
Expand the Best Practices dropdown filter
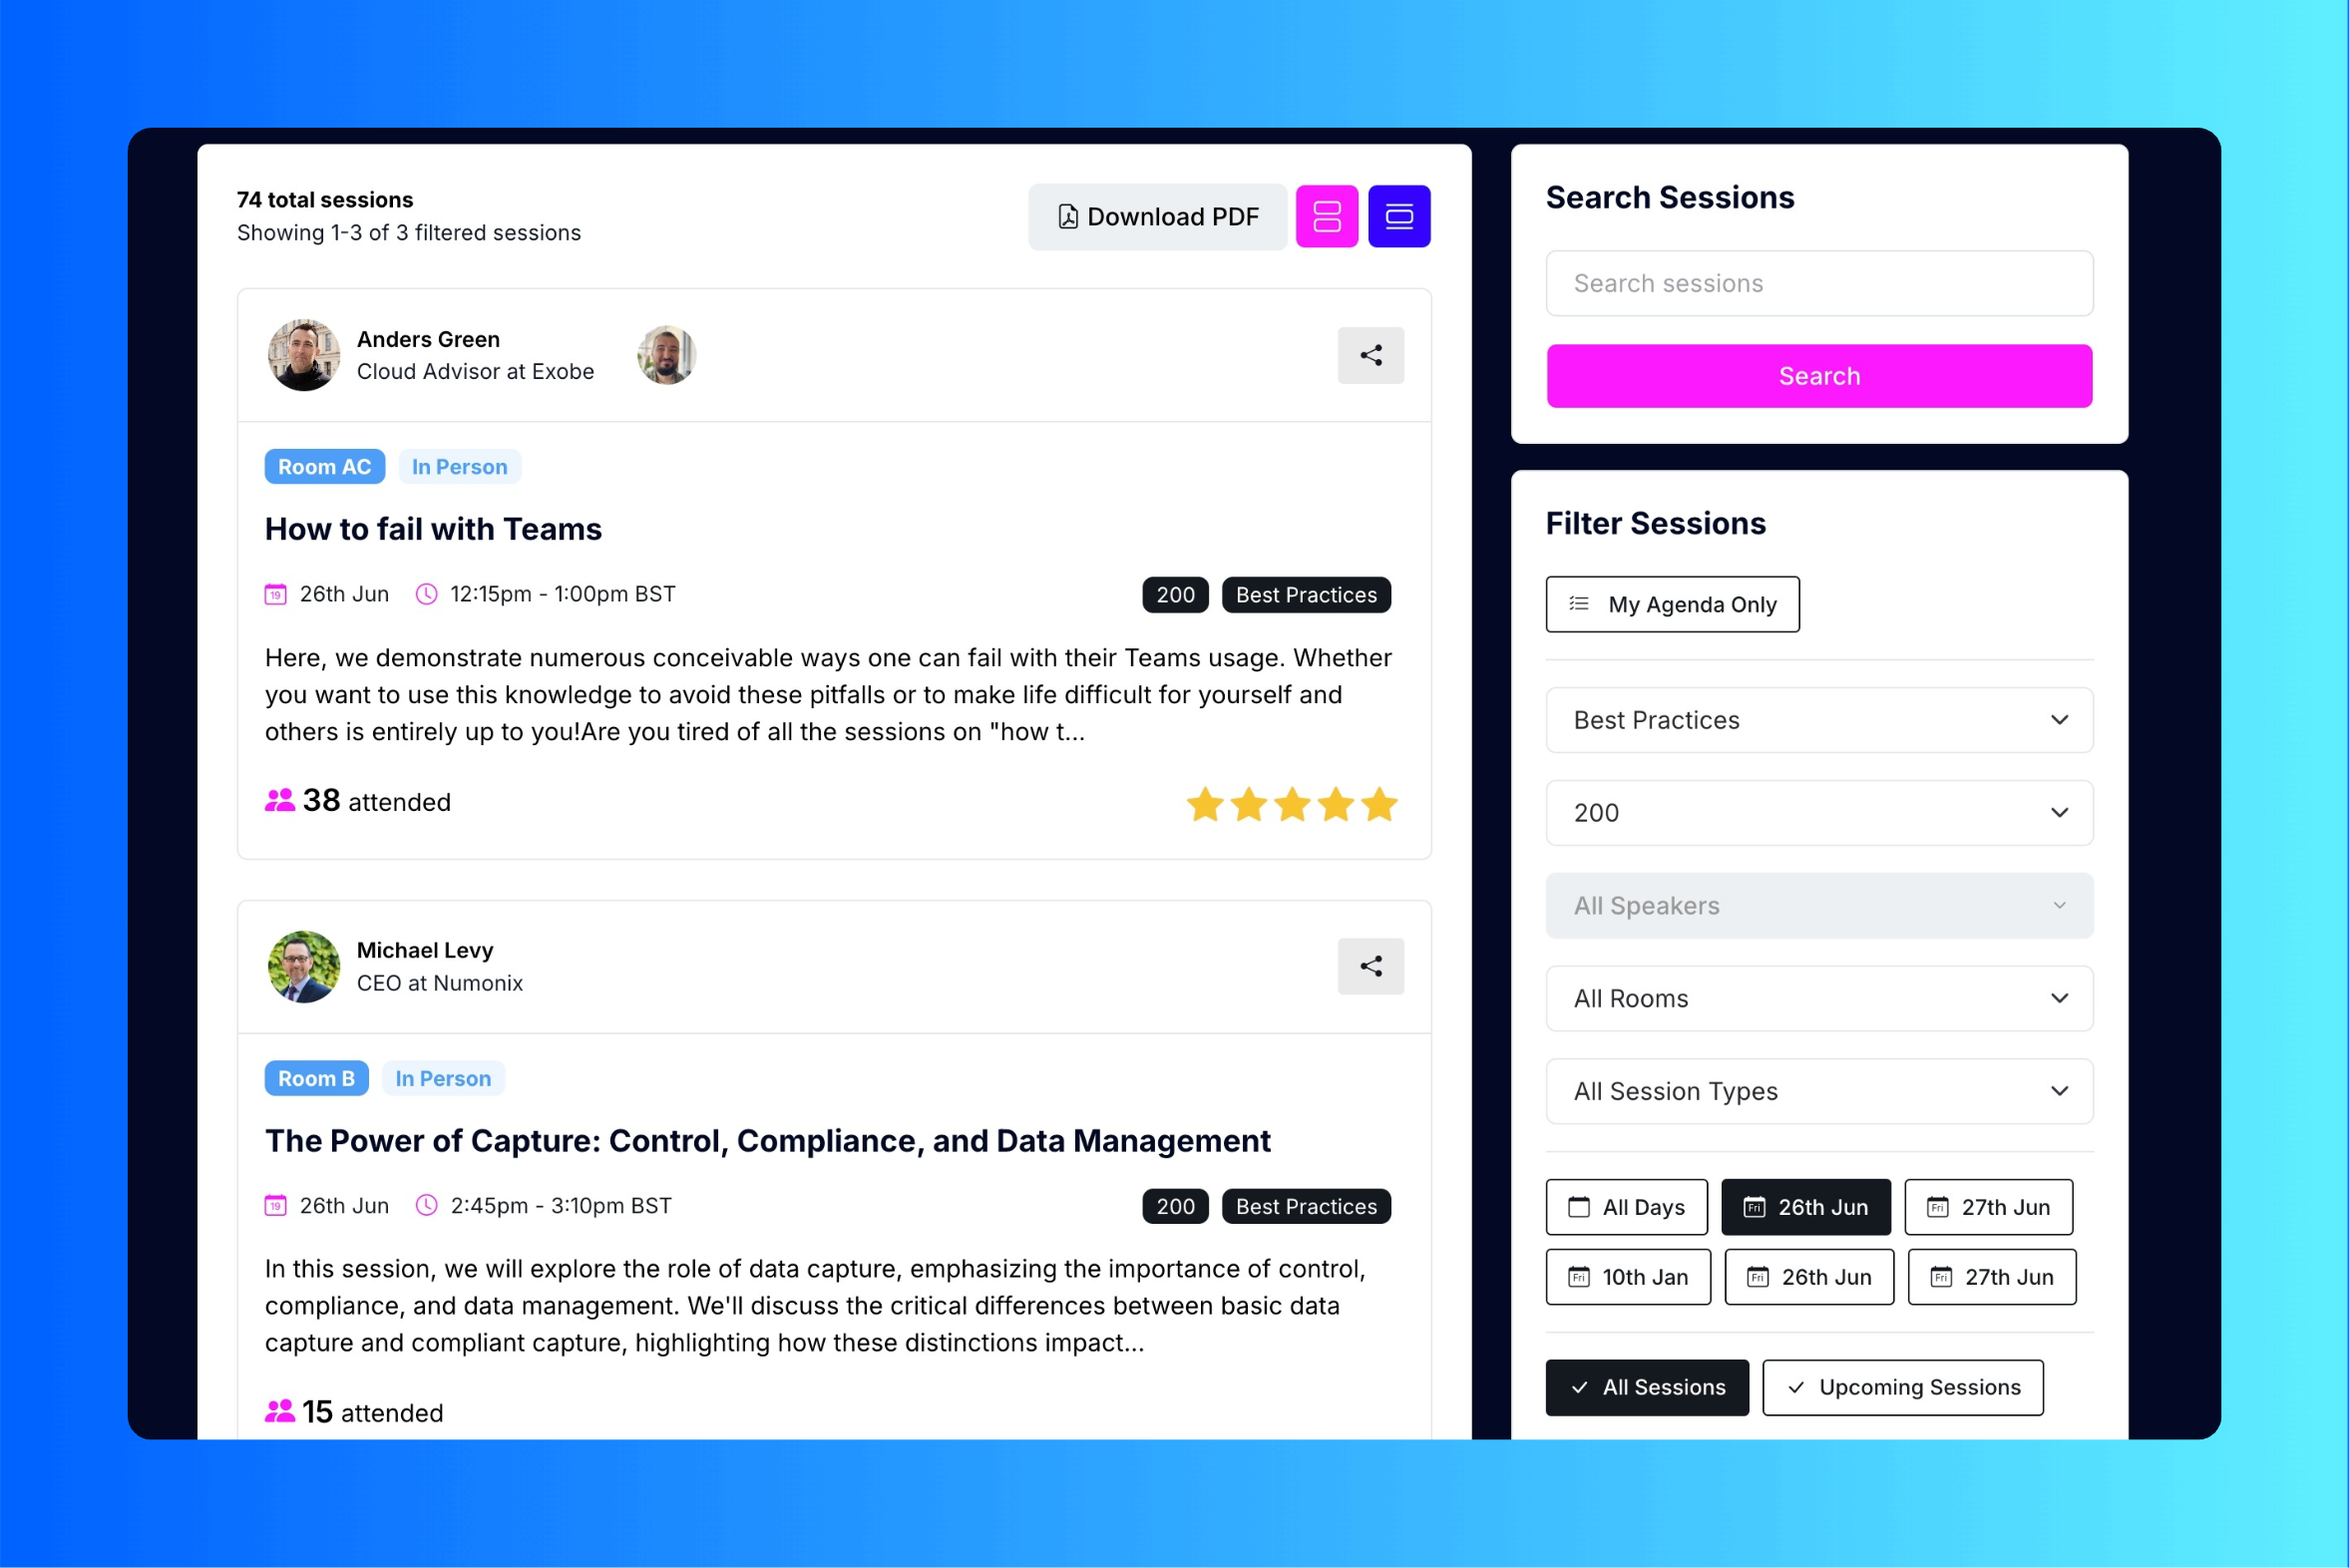click(1819, 719)
